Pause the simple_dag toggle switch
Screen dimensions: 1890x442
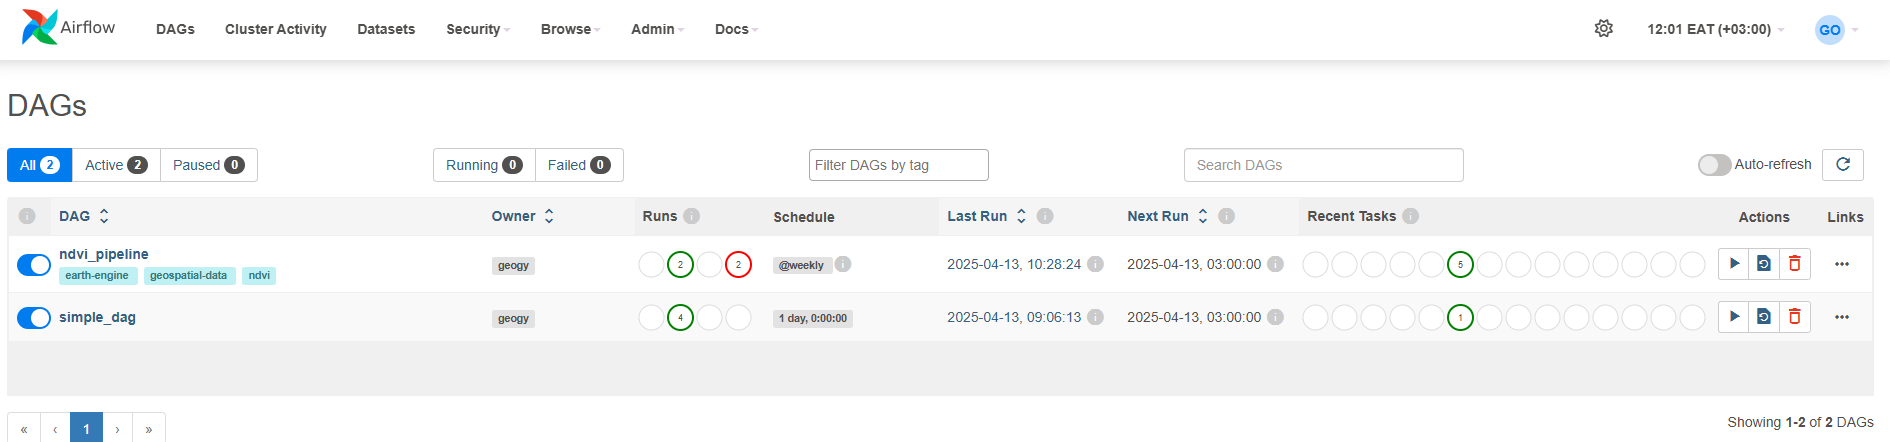point(34,318)
